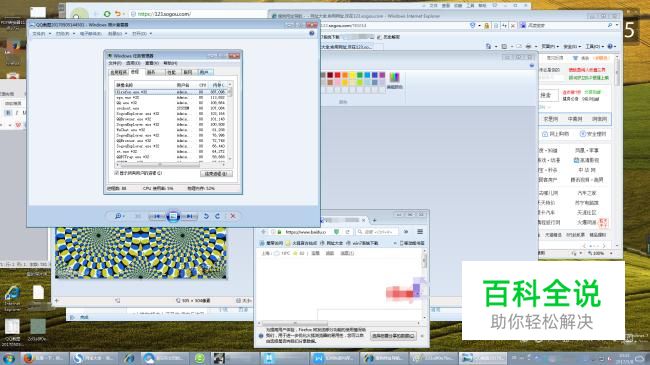The width and height of the screenshot is (650, 365).
Task: Click the Firefox URL bar showing baidu
Action: (x=305, y=232)
